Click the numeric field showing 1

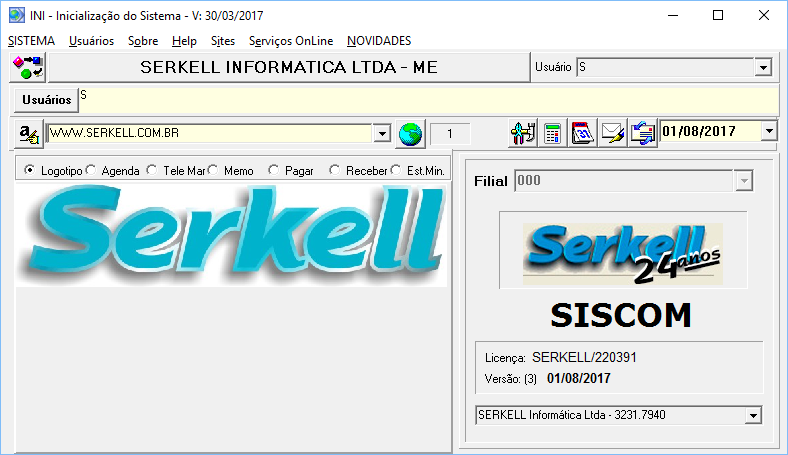tap(450, 134)
